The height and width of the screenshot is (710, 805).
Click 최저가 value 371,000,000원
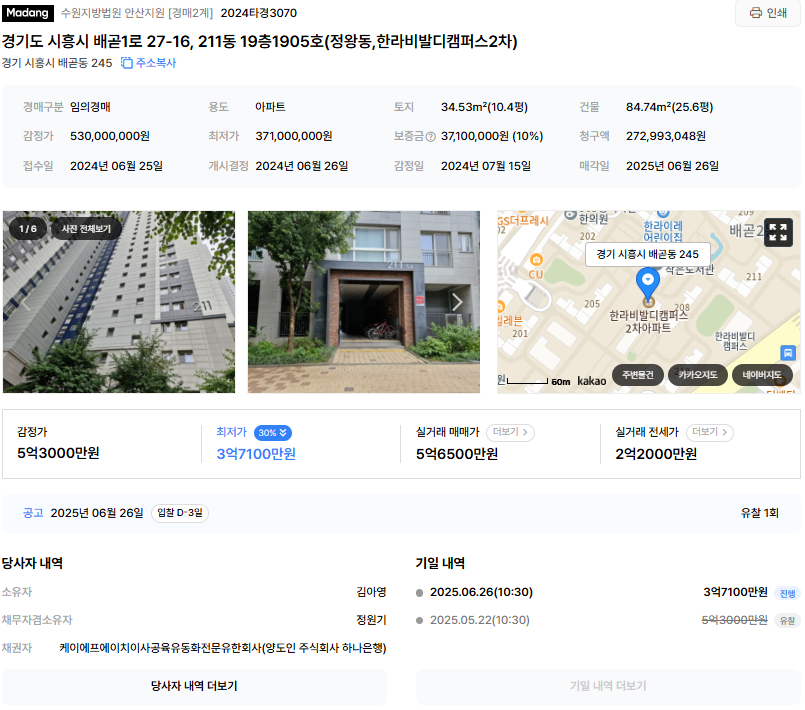click(x=294, y=136)
